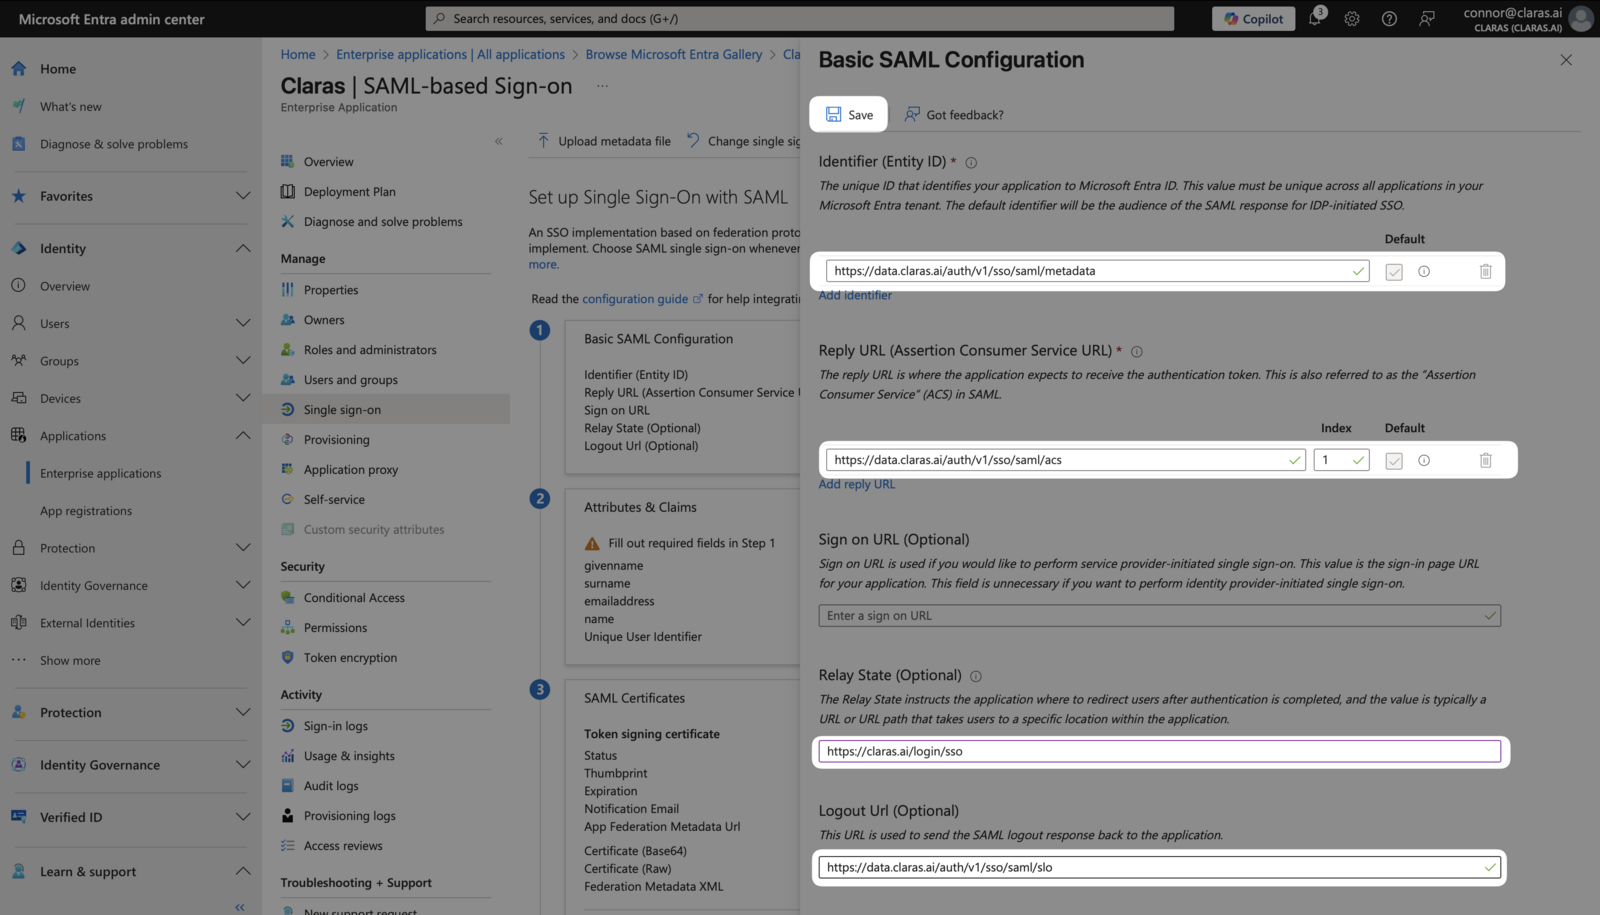
Task: Click the Sign on URL field
Action: [x=1159, y=616]
